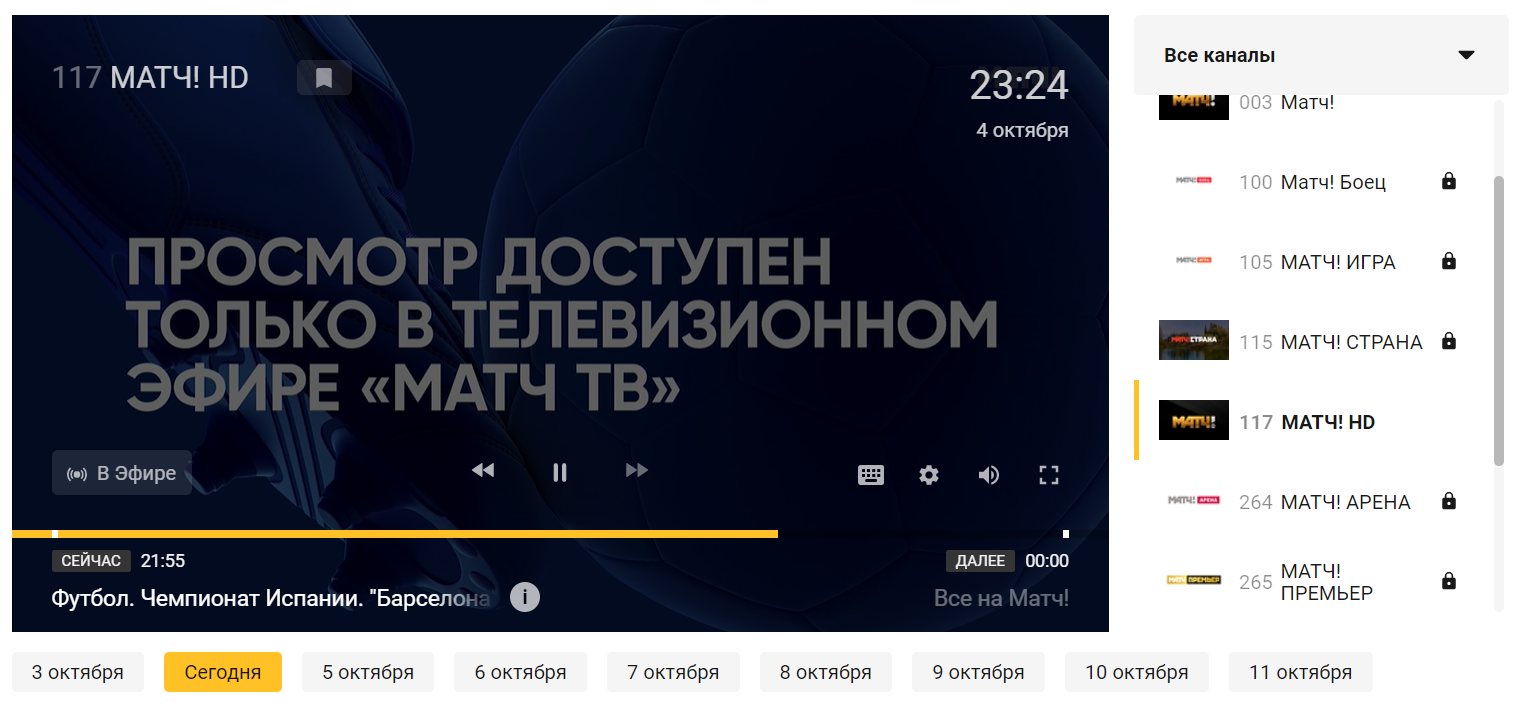Viewport: 1528px width, 712px height.
Task: Click the lock icon next to Матч! Боец
Action: [x=1448, y=181]
